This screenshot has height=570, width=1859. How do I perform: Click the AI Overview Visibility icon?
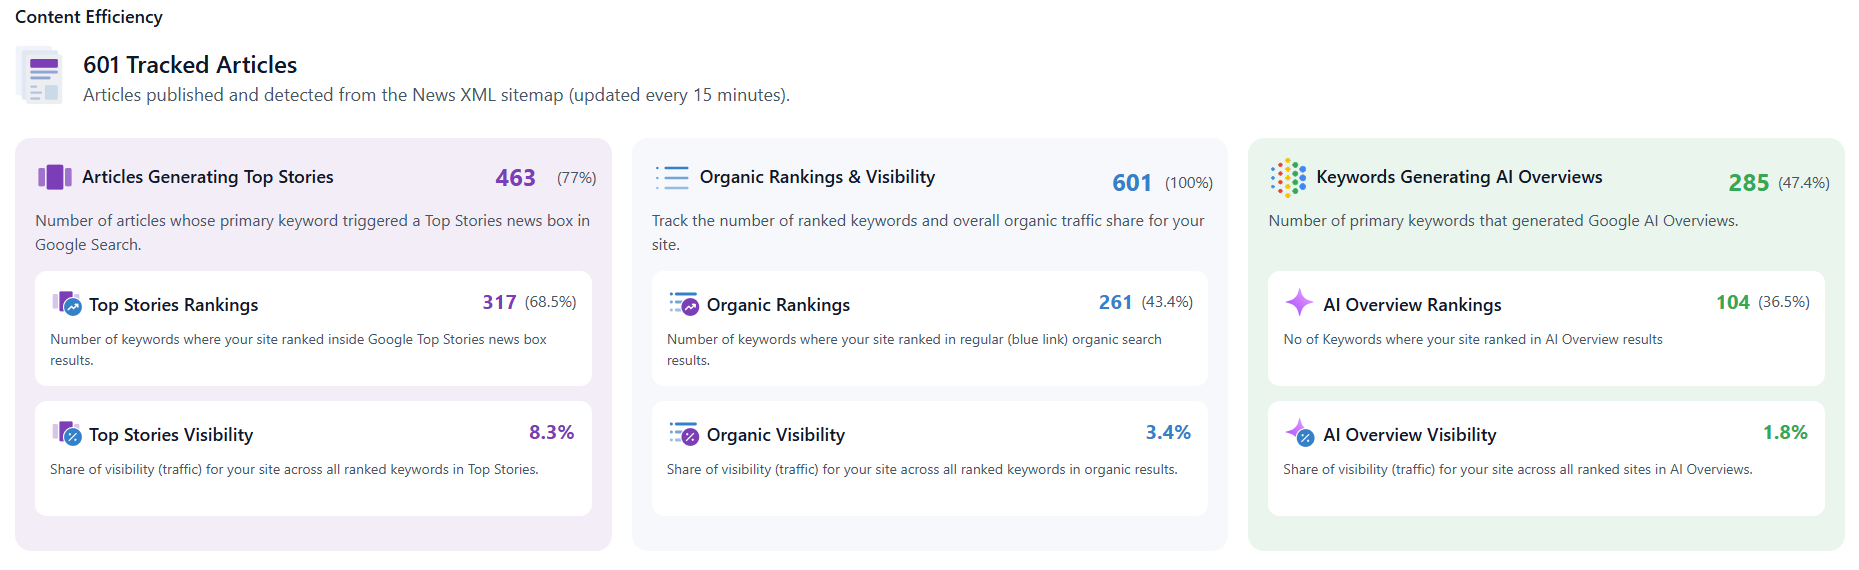click(1299, 433)
